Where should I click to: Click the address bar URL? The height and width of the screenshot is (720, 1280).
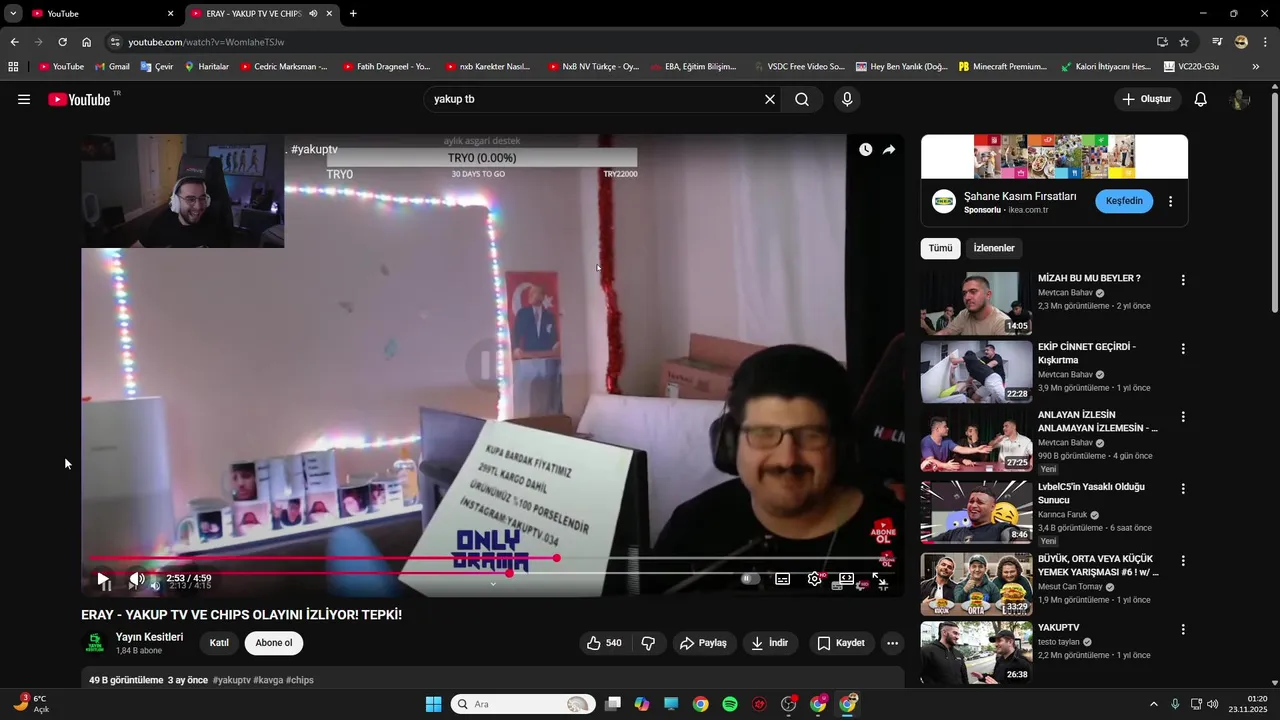click(206, 42)
